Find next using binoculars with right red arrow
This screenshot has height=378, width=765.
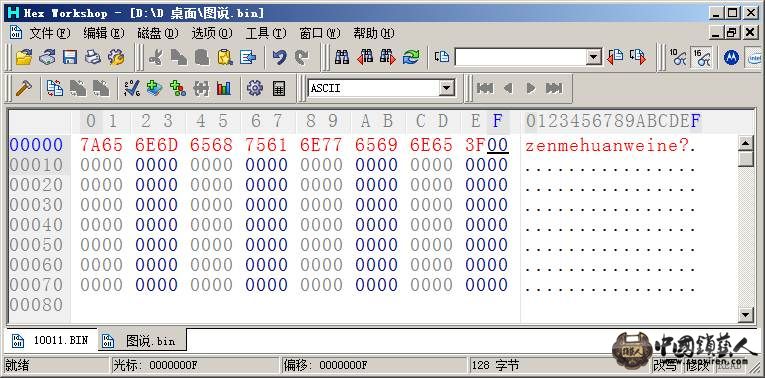tap(388, 58)
